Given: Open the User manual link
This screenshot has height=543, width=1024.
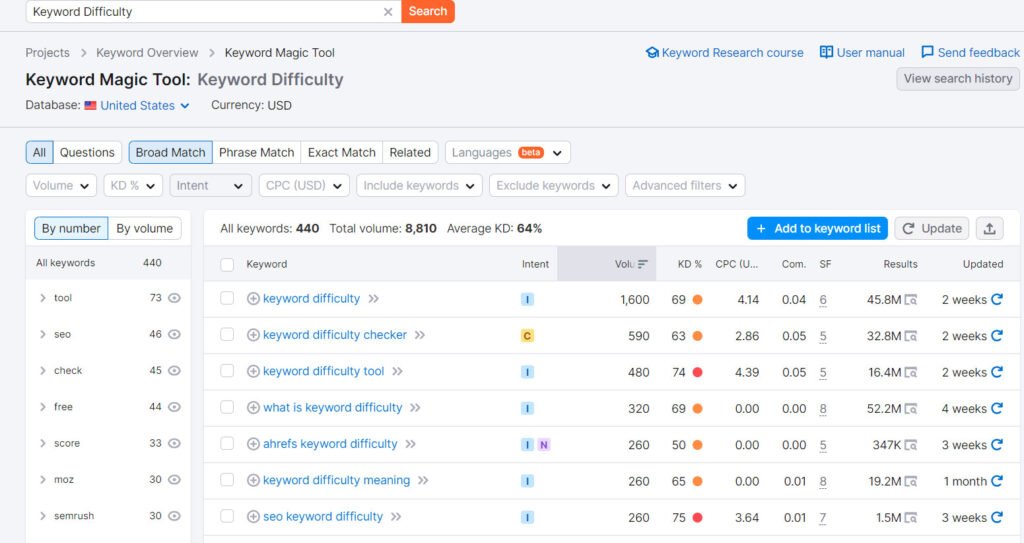Looking at the screenshot, I should coord(862,53).
